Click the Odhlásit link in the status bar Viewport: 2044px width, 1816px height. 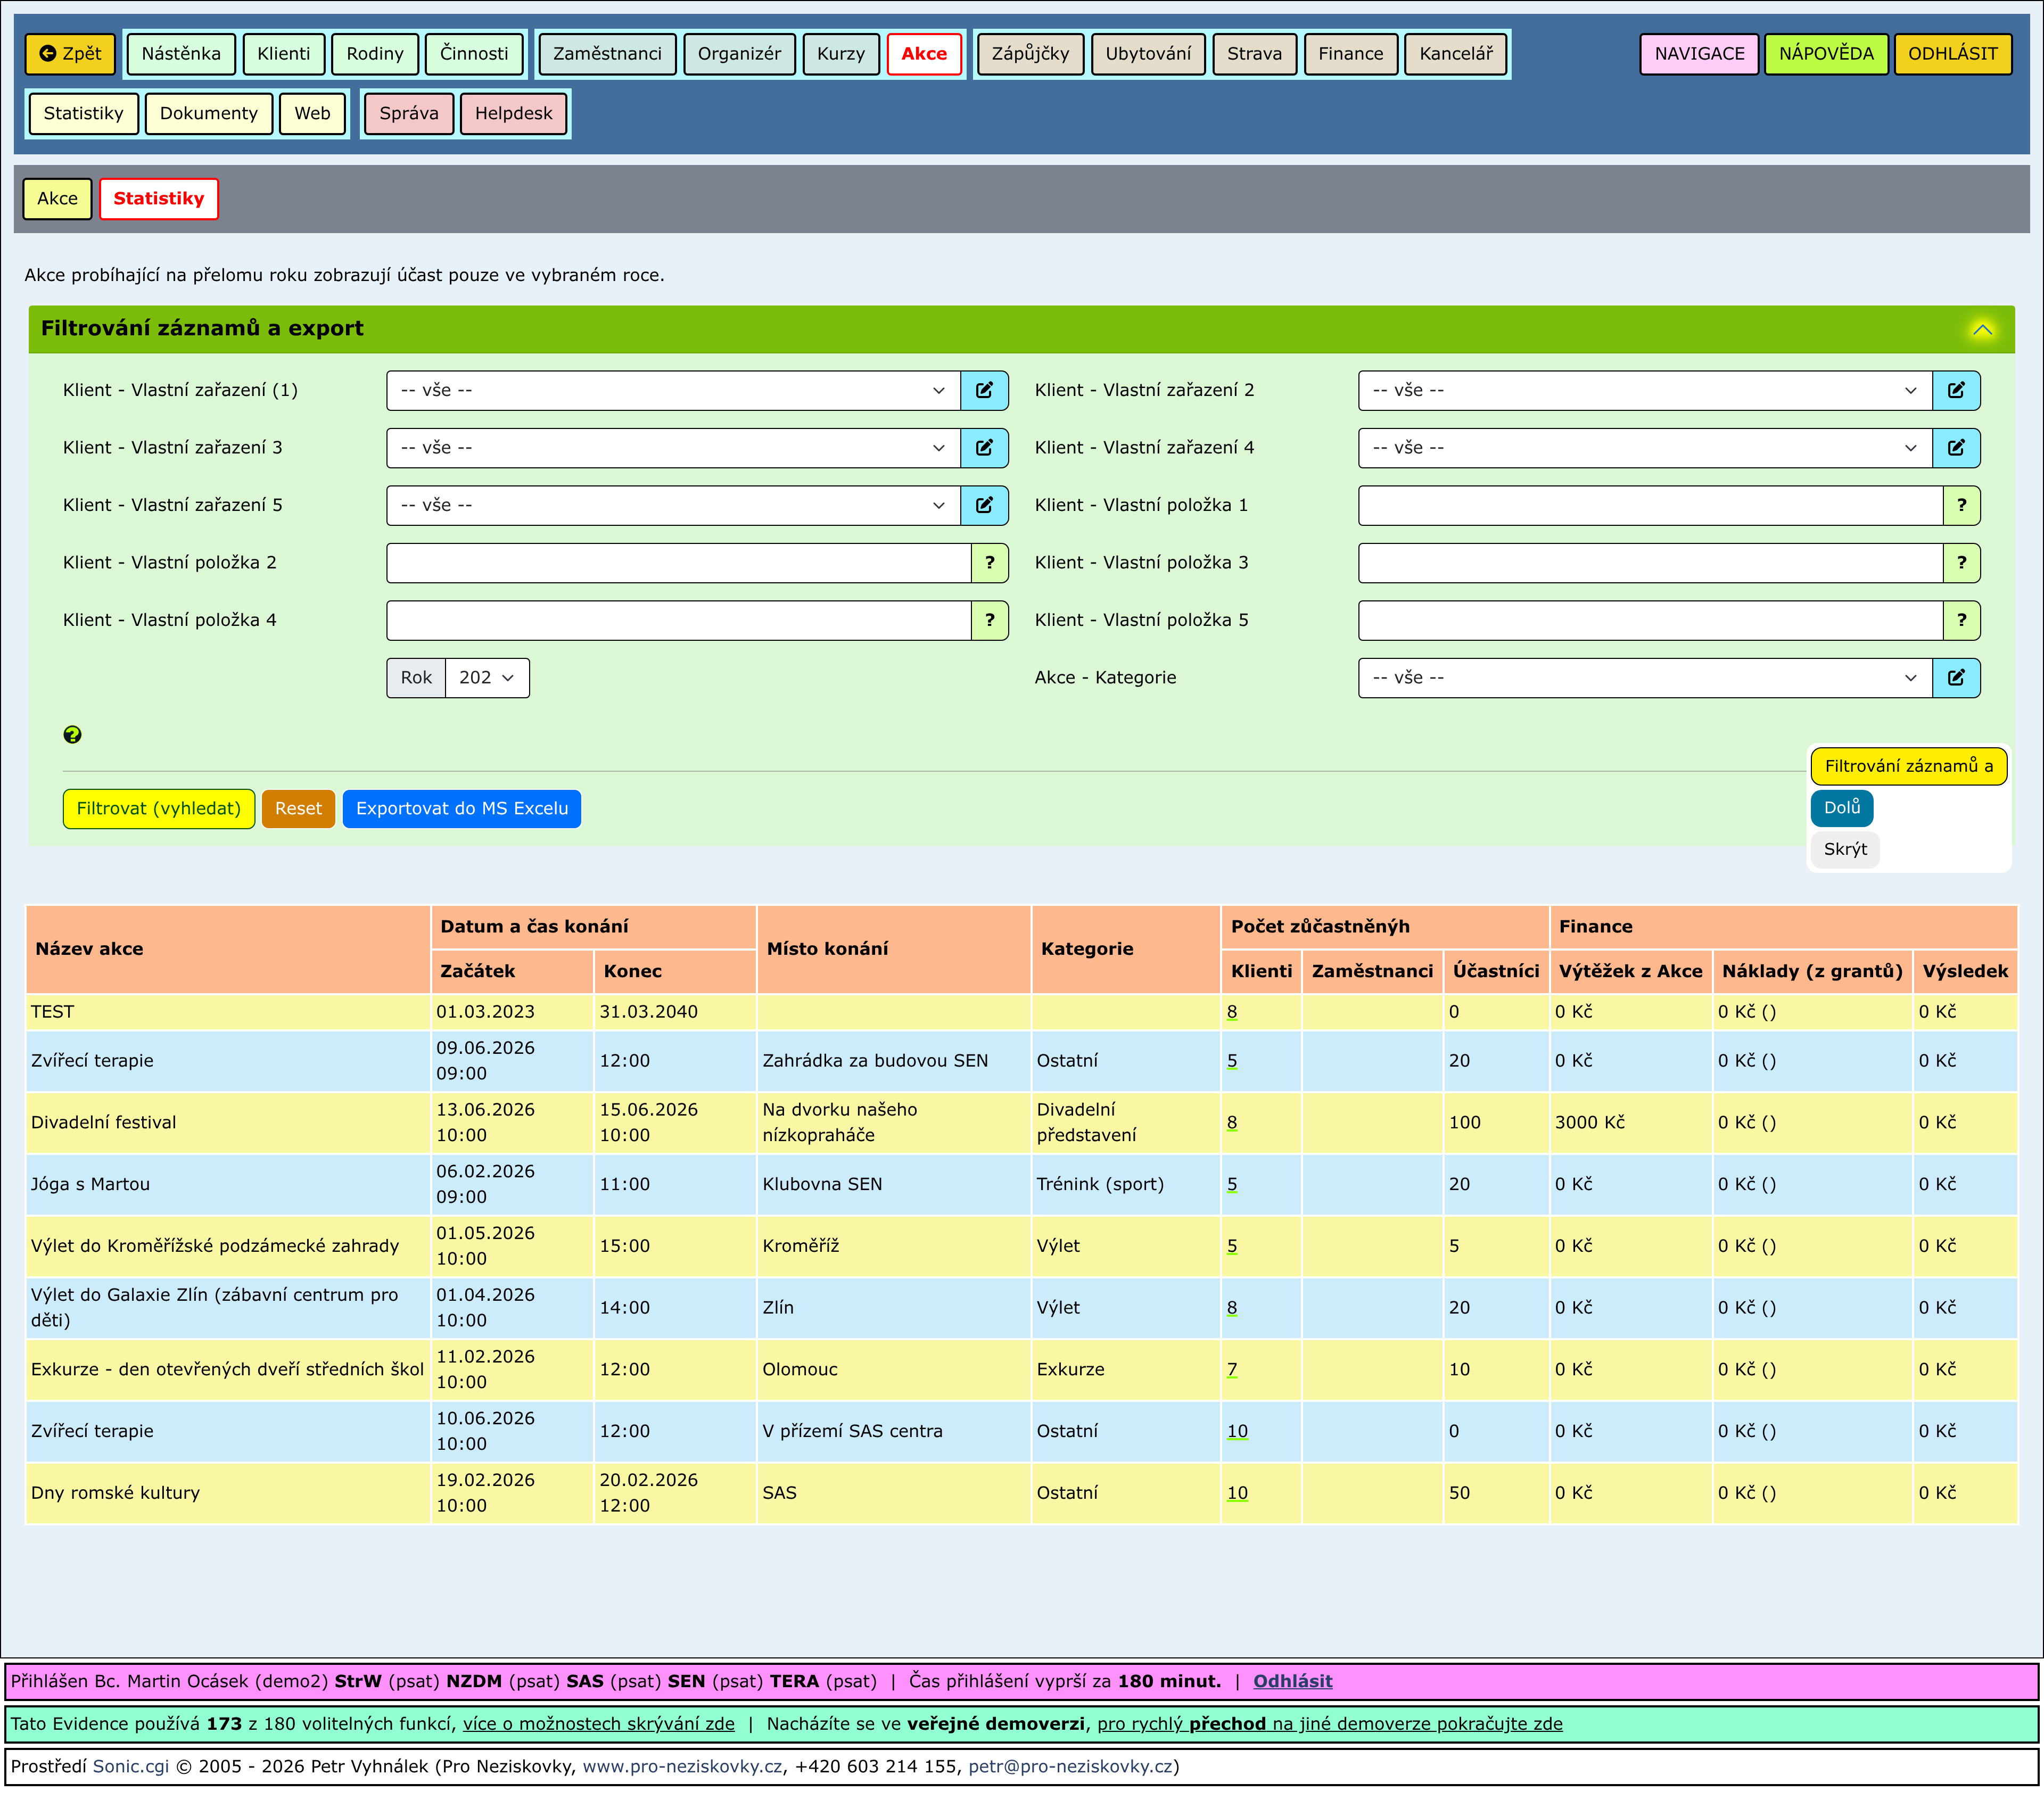tap(1292, 1681)
